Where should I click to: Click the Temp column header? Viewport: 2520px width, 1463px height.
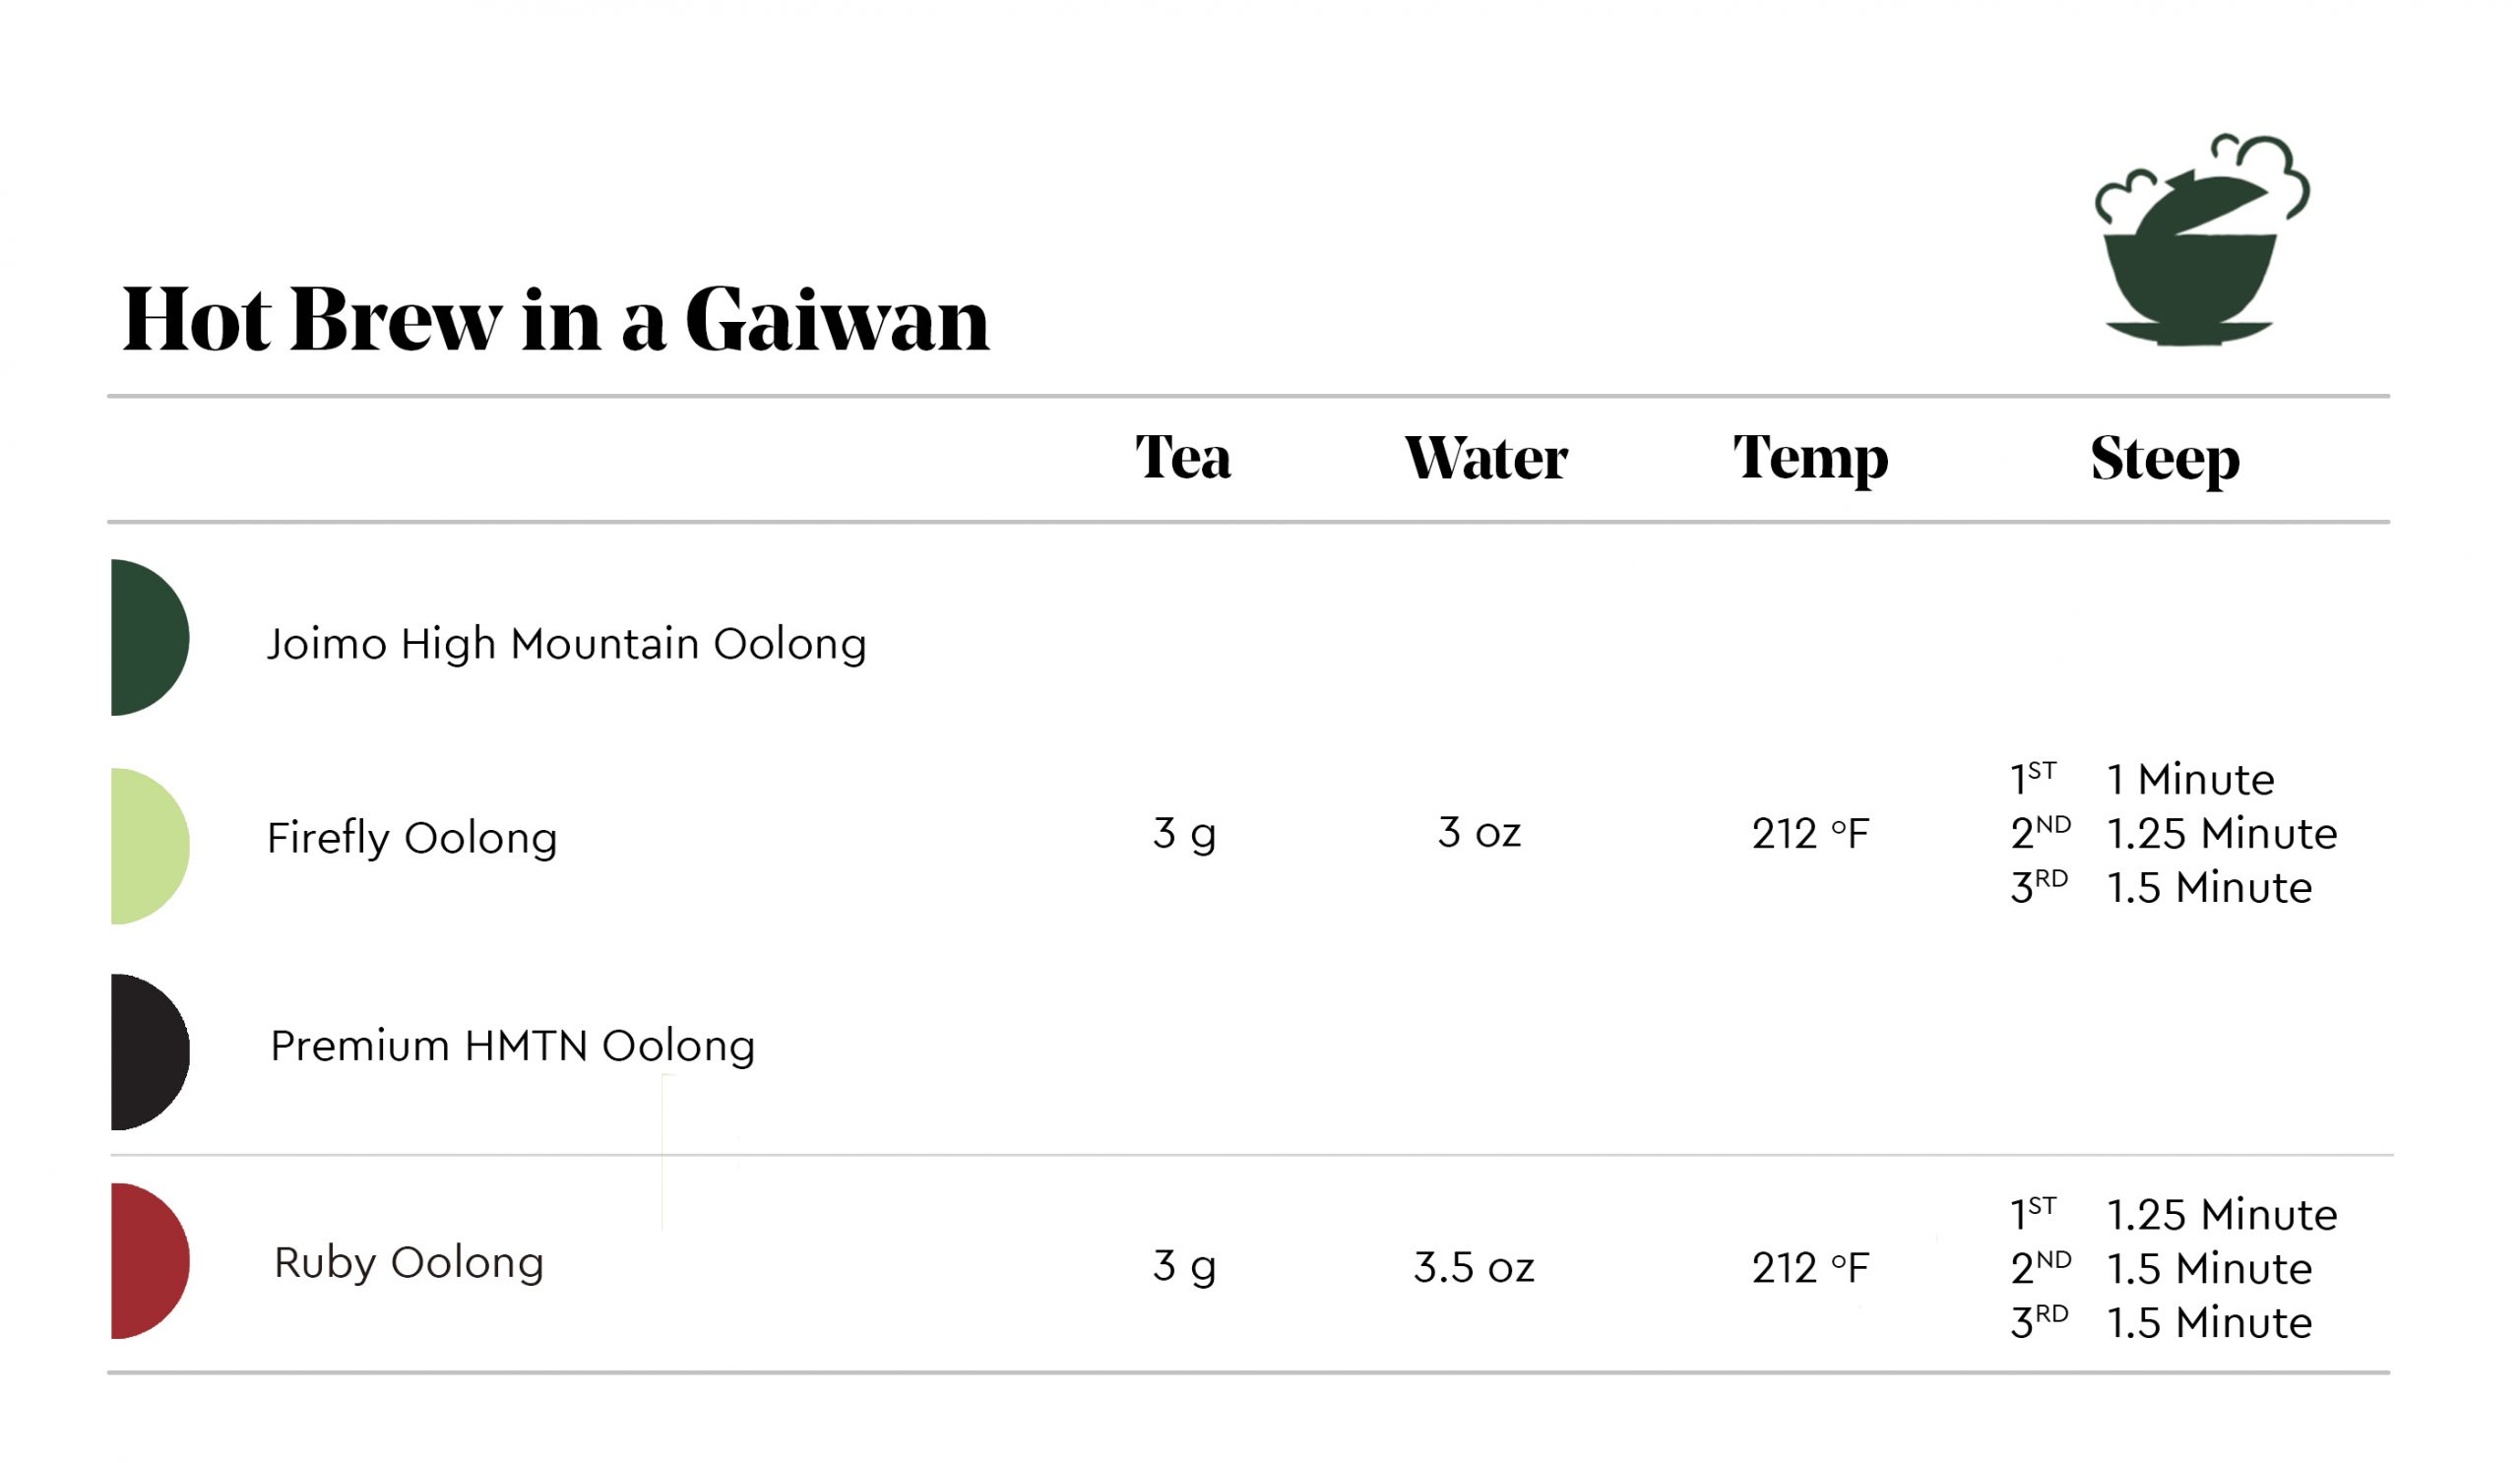tap(1810, 460)
